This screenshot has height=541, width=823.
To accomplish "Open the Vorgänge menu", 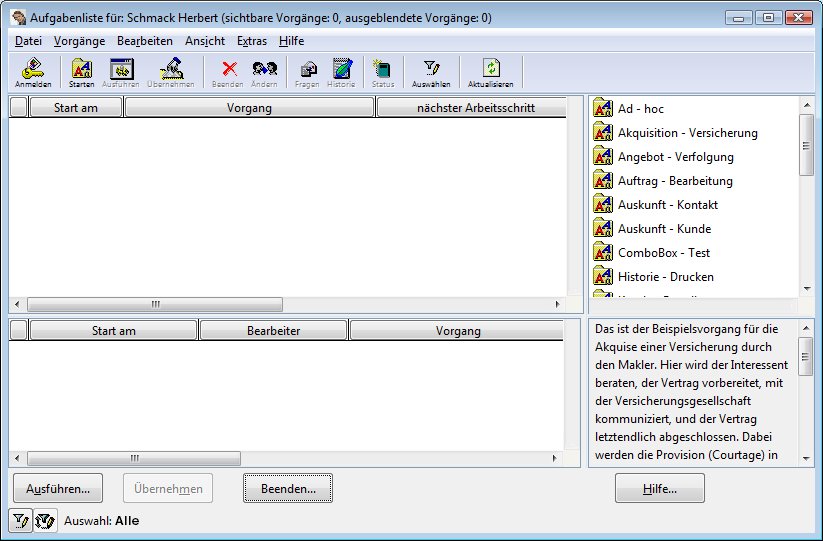I will point(79,41).
